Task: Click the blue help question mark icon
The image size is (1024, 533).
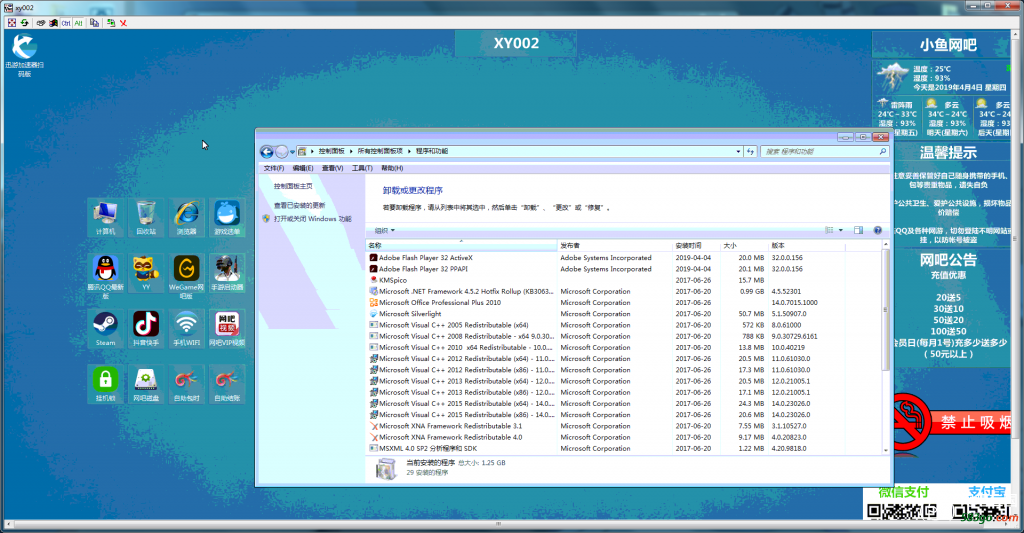Action: coord(878,231)
